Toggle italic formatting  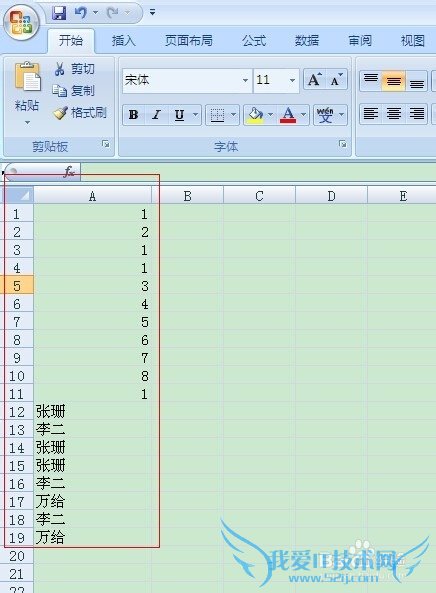click(156, 115)
